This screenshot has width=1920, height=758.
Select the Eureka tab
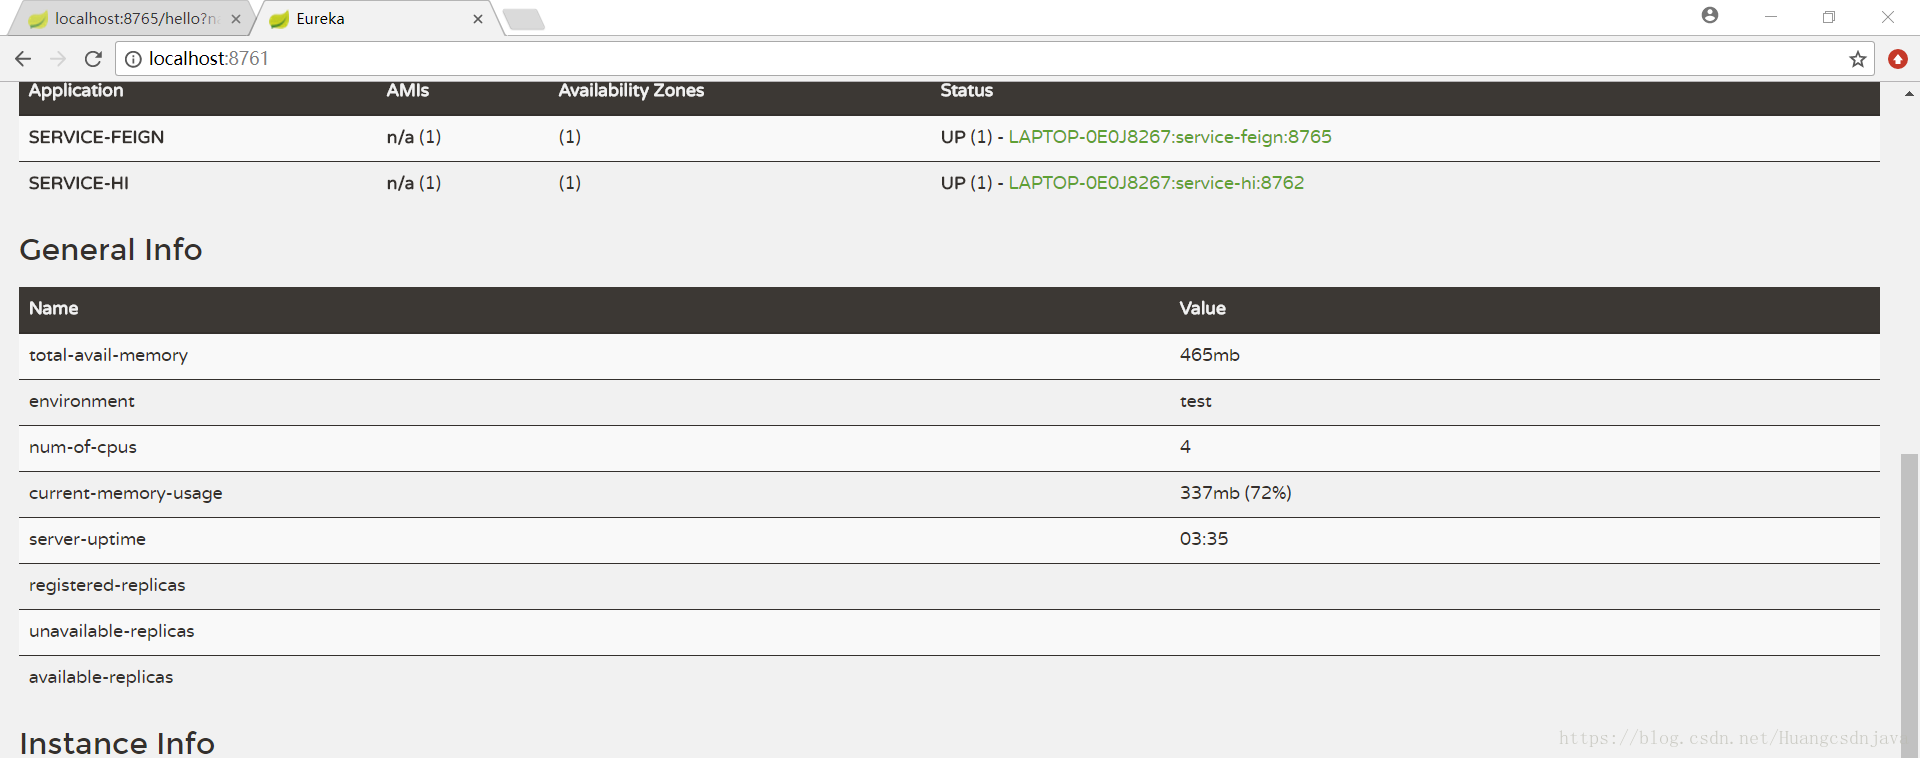coord(360,19)
